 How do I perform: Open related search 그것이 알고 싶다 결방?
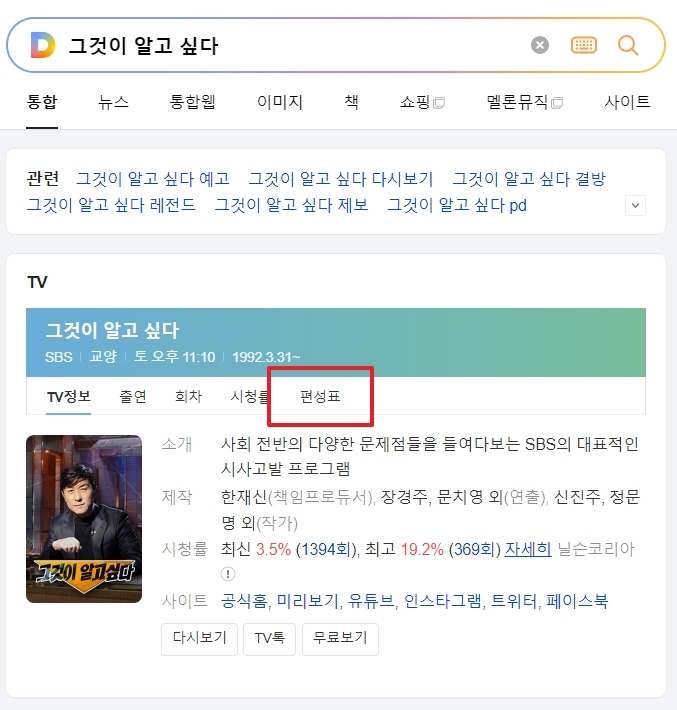click(529, 179)
